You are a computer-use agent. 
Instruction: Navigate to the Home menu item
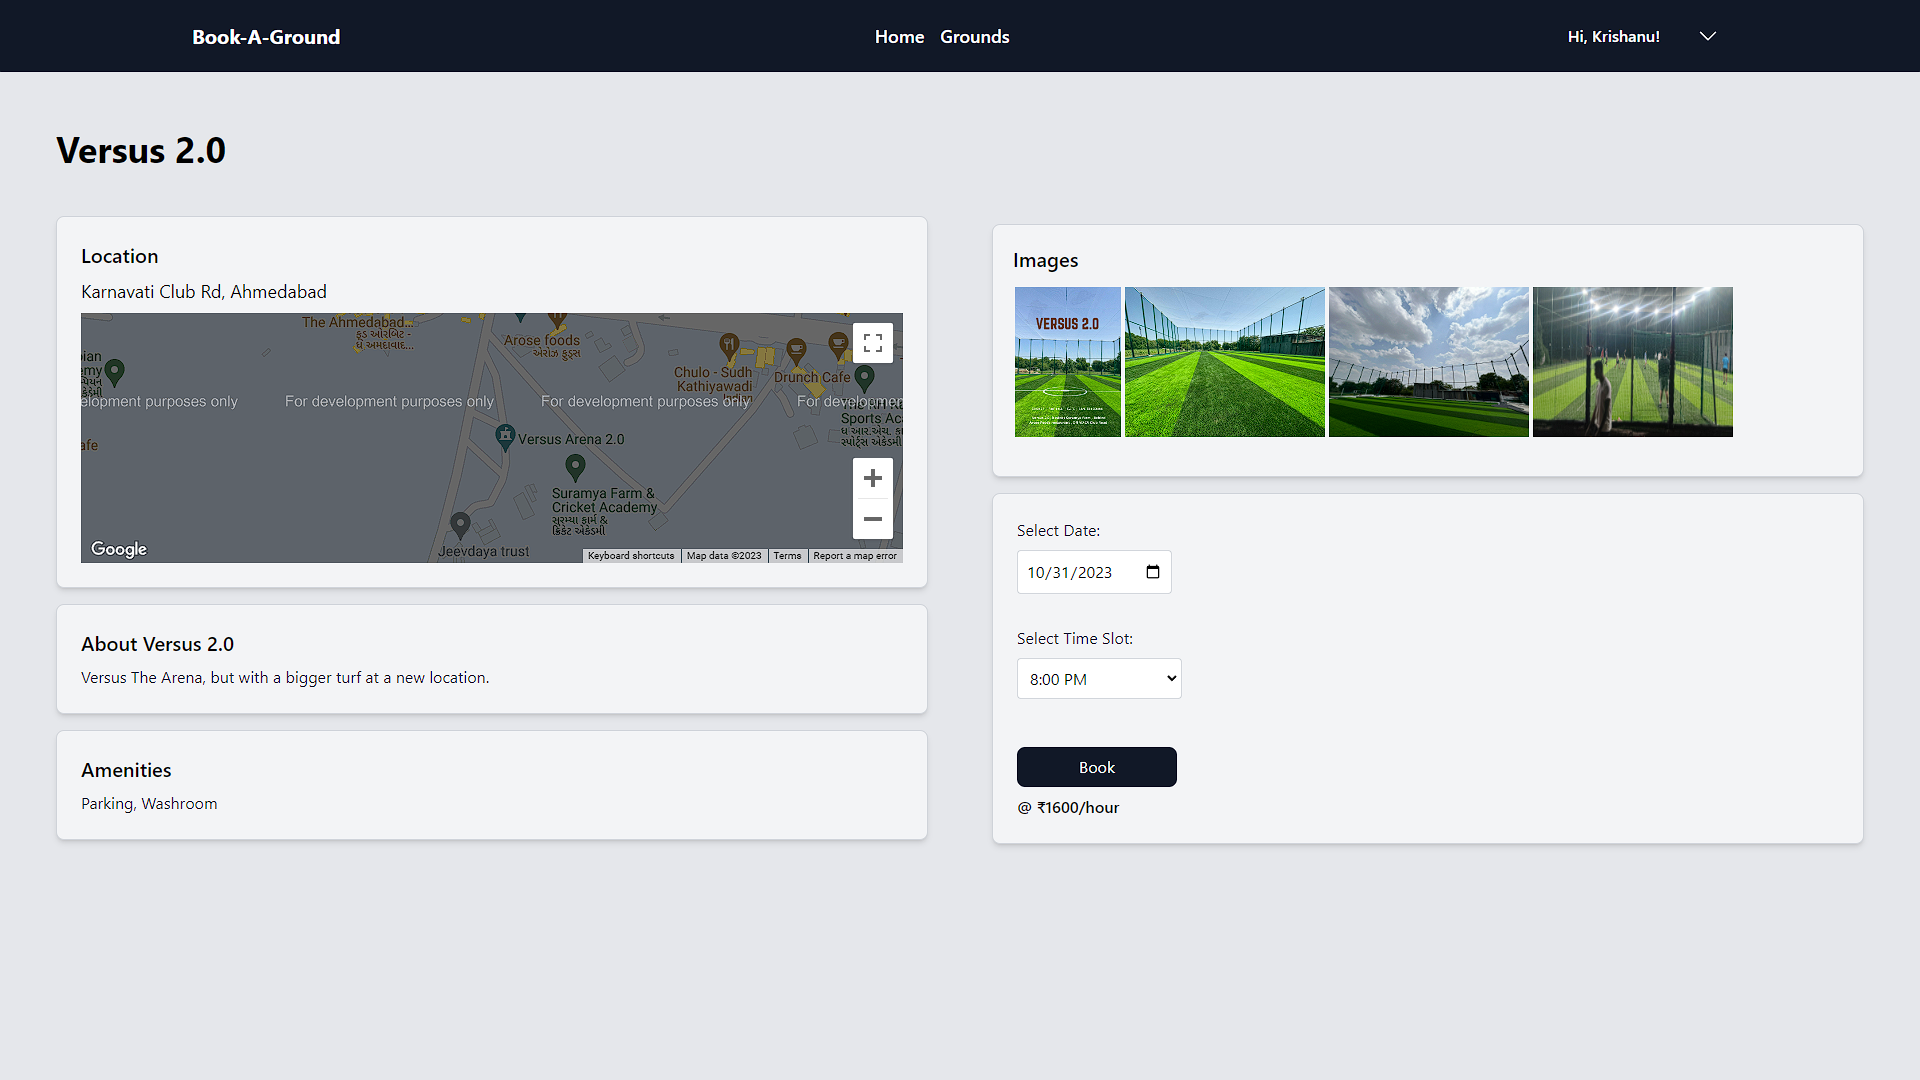[898, 36]
